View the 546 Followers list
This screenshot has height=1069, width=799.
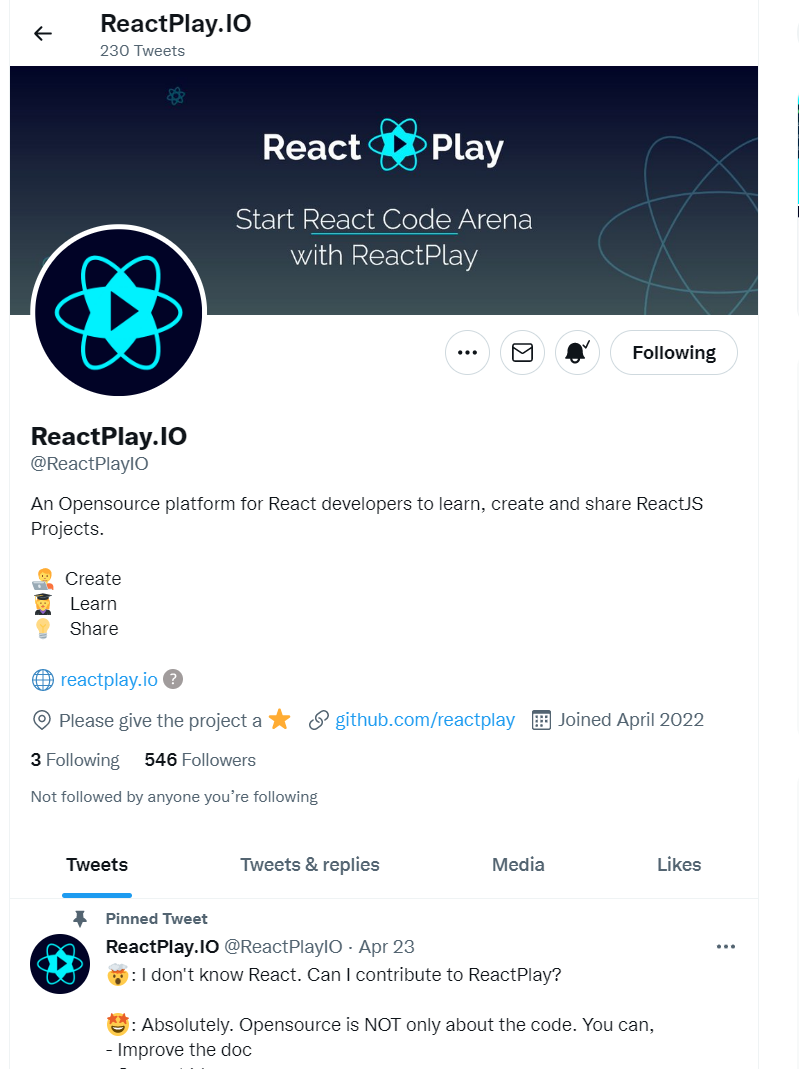pyautogui.click(x=199, y=760)
